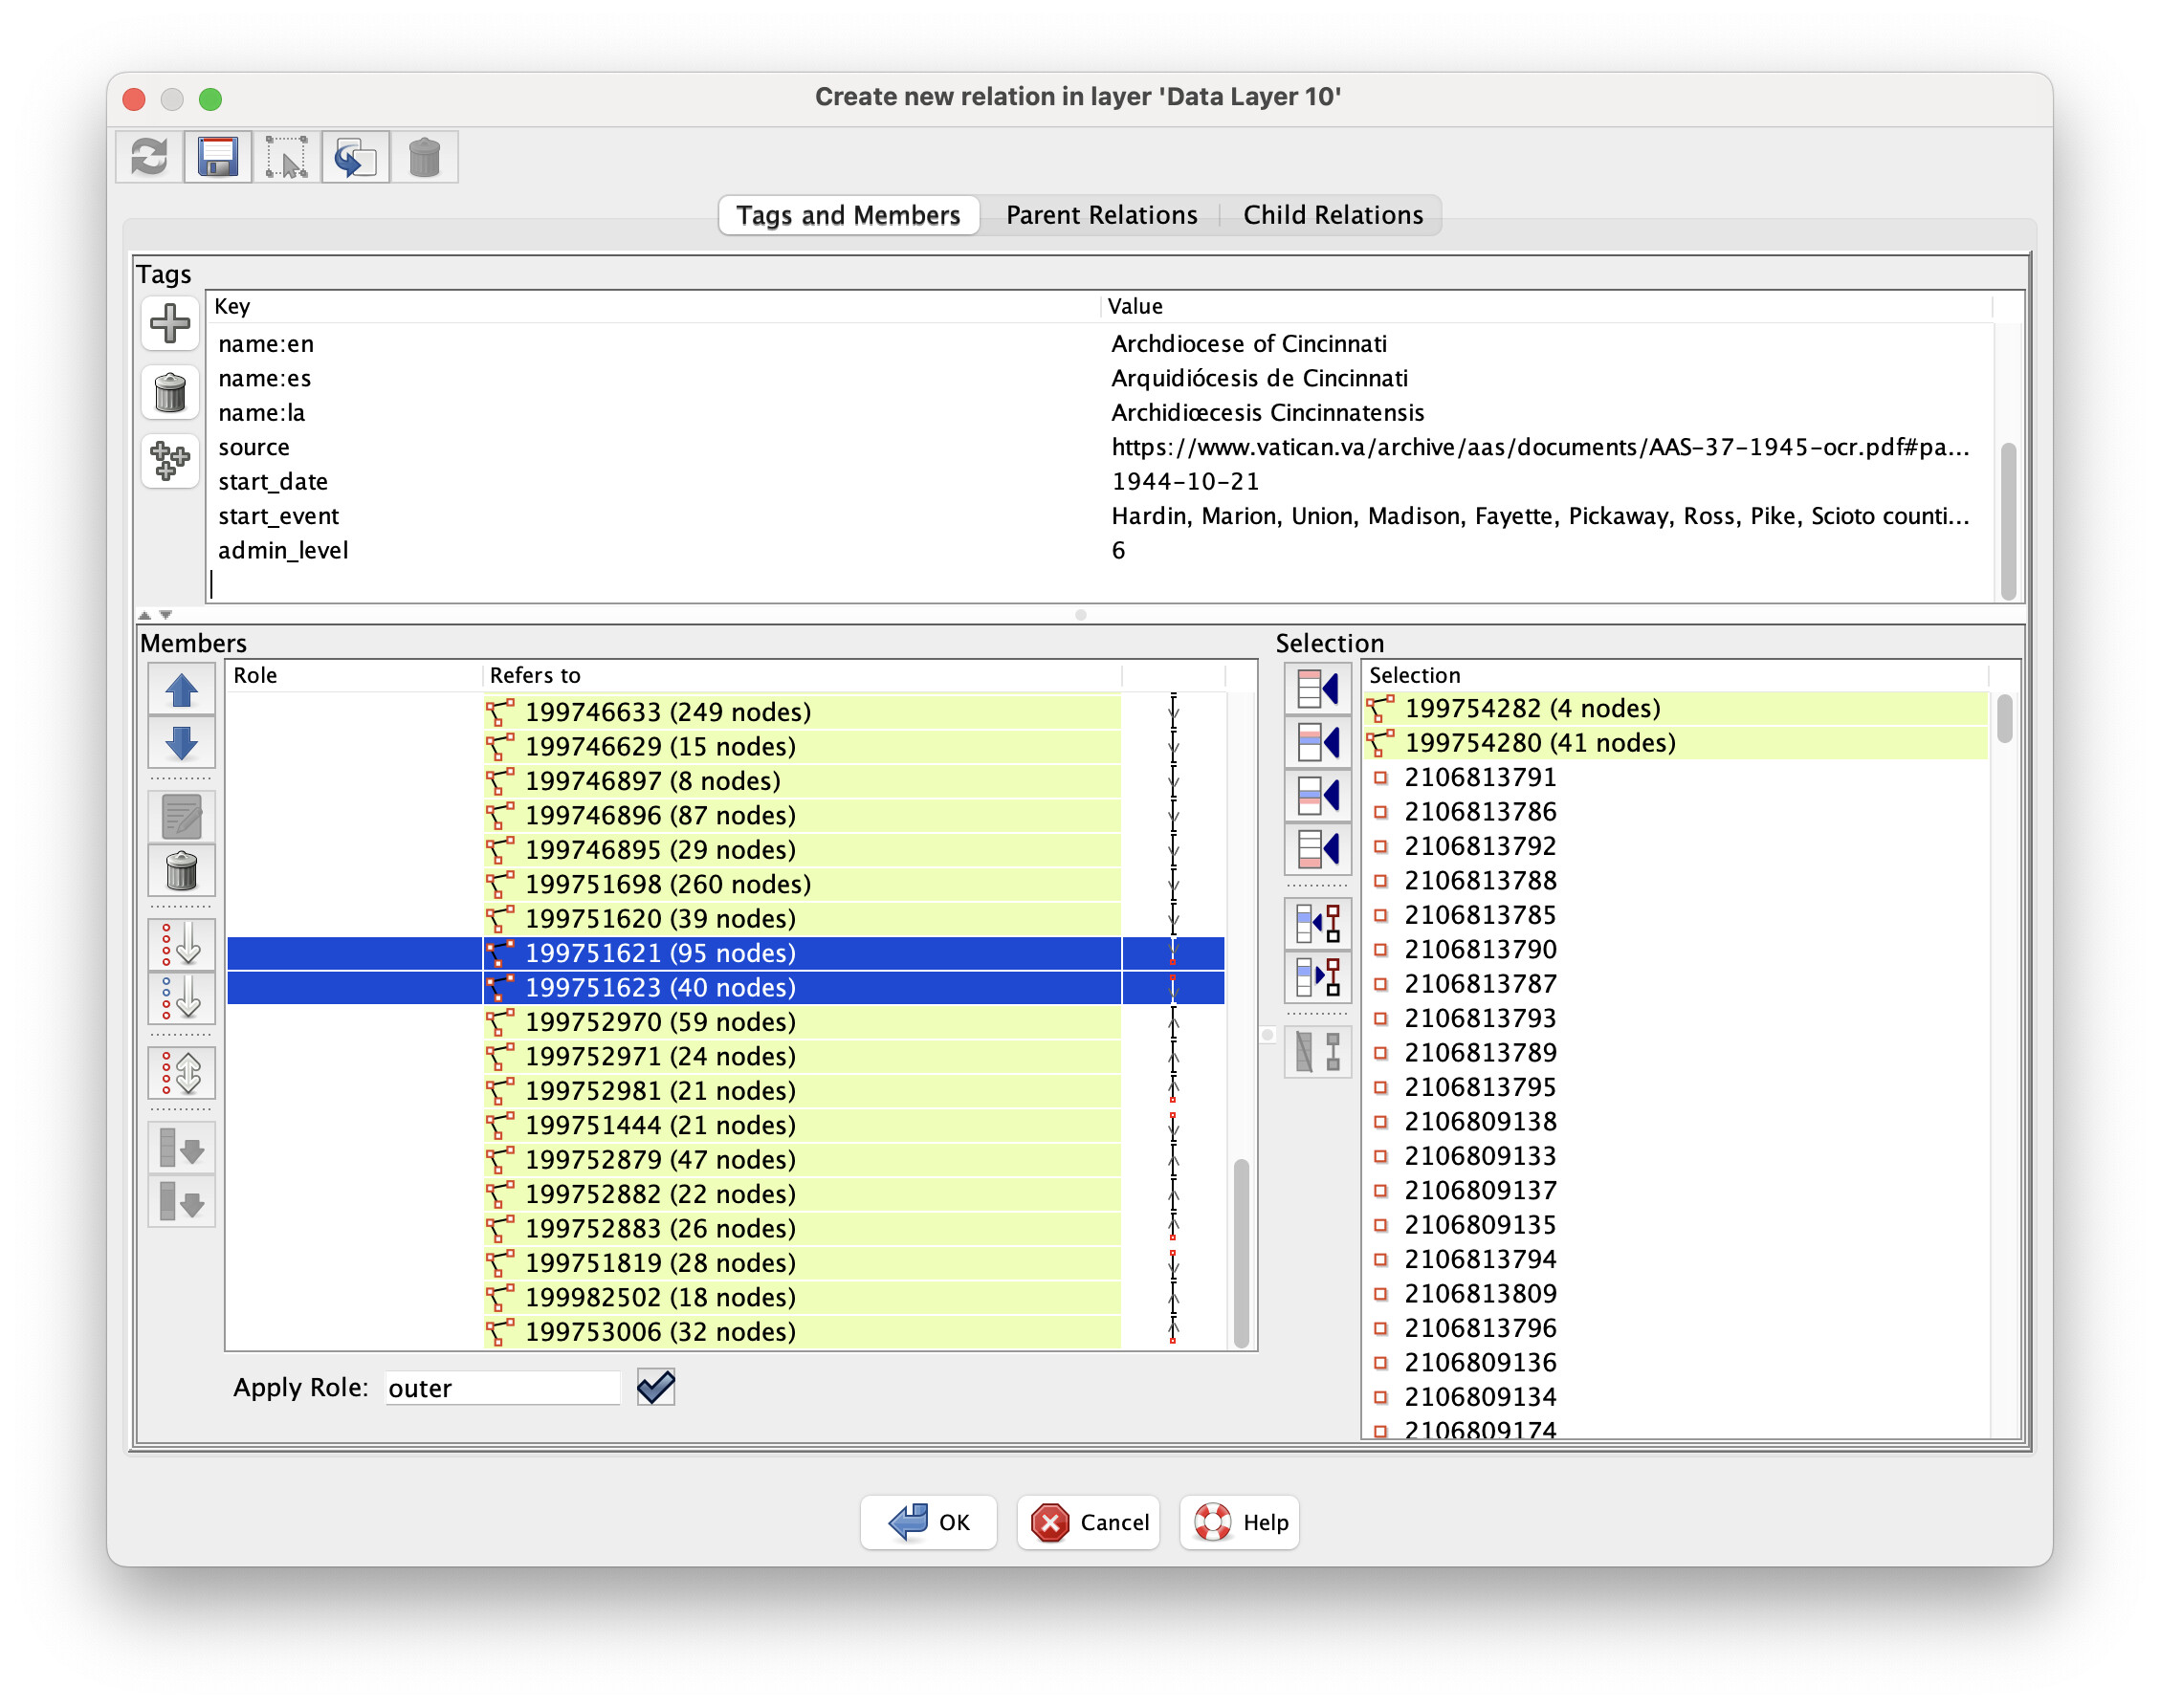The image size is (2160, 1708).
Task: Apply the outer role checkmark button
Action: coord(656,1387)
